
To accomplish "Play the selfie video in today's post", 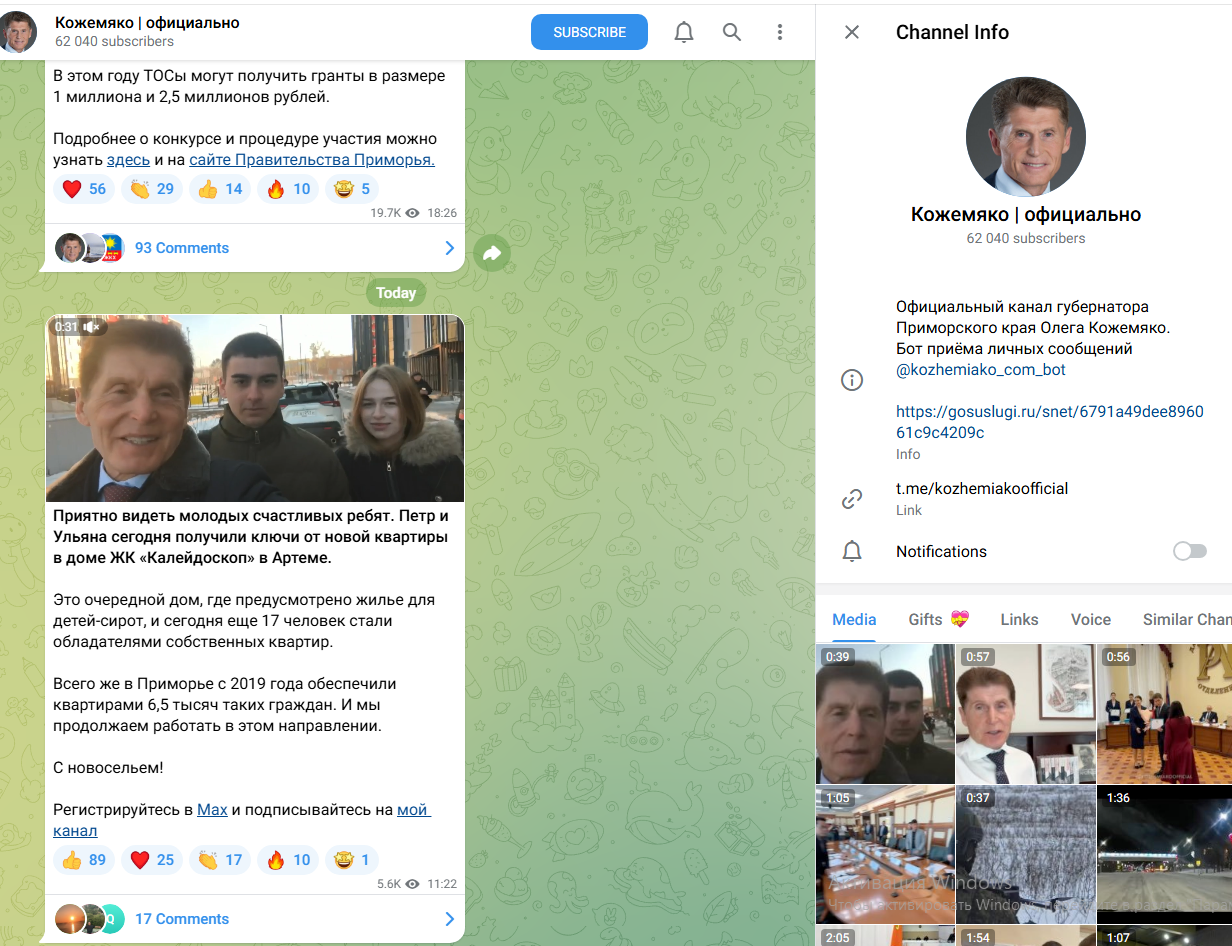I will [255, 409].
